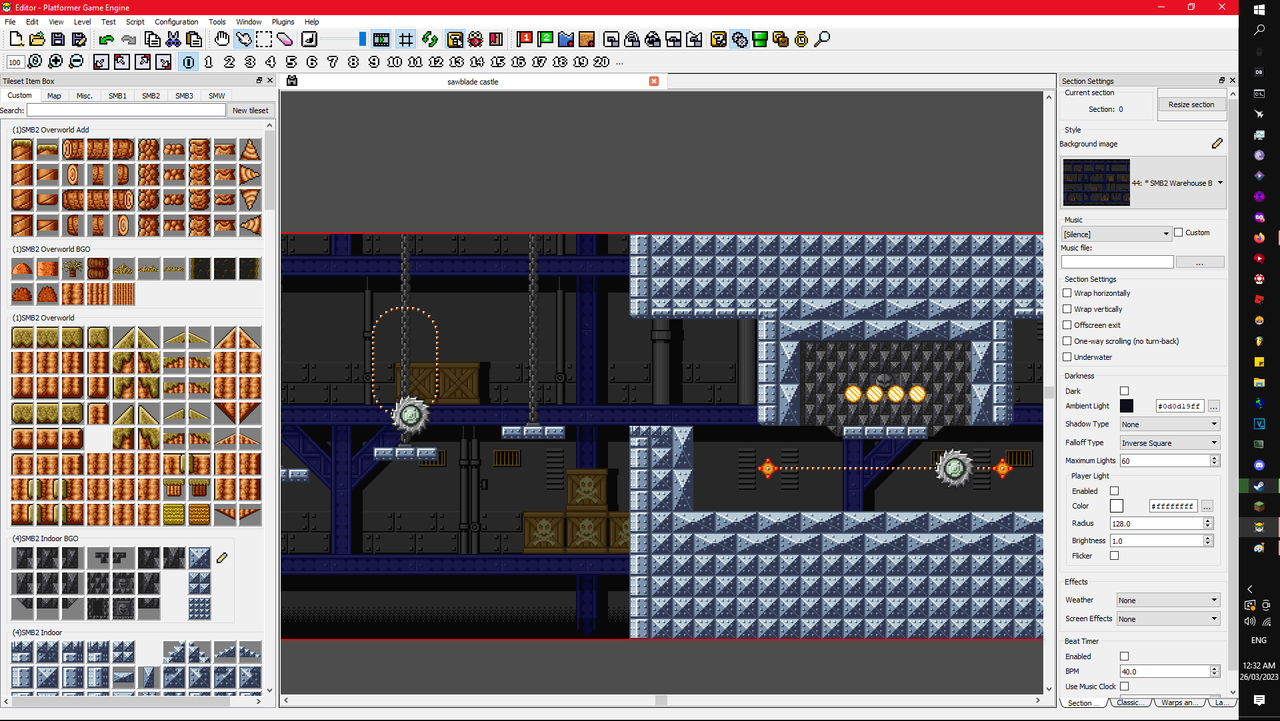Enable Wrap horizontally for the section
1280x721 pixels.
coord(1067,293)
